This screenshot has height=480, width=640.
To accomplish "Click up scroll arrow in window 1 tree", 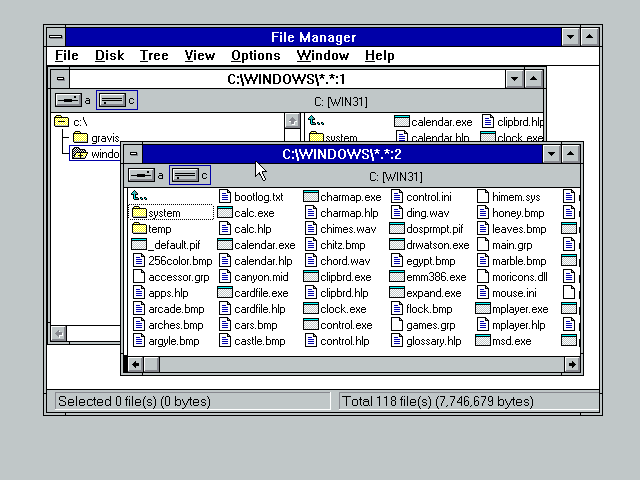I will [292, 121].
